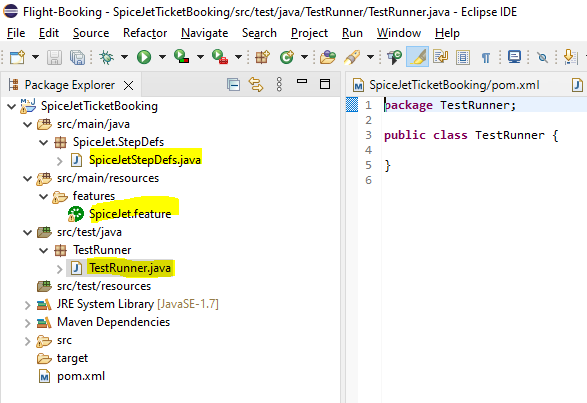Toggle Mark Occurrences highlighter button
This screenshot has width=587, height=403.
point(417,57)
